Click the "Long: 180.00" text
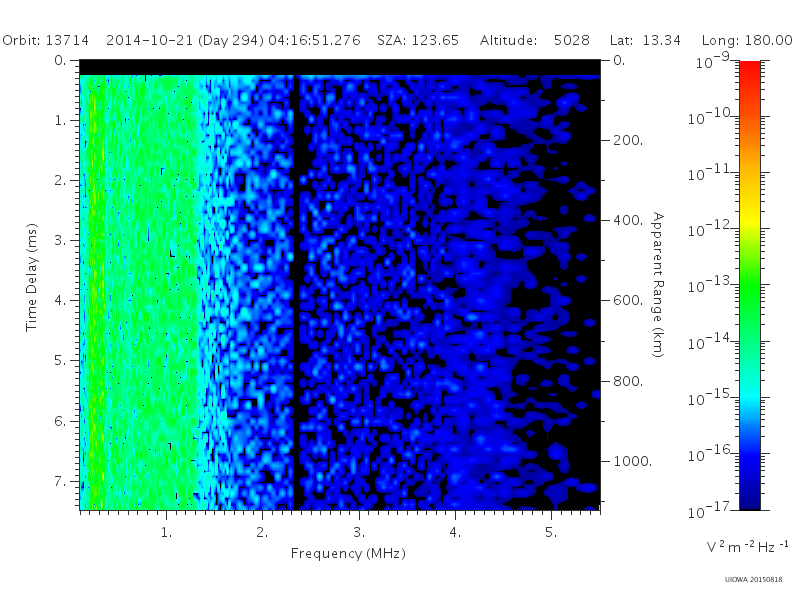Screen dimensions: 800x600 pos(747,40)
